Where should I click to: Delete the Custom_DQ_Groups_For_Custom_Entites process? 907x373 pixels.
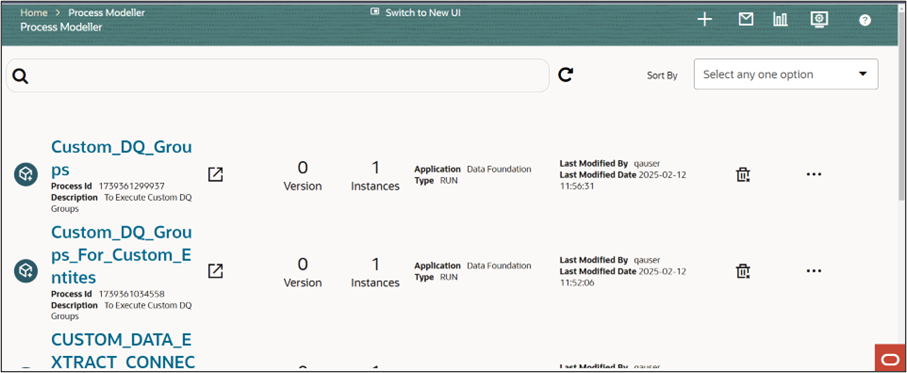[743, 271]
